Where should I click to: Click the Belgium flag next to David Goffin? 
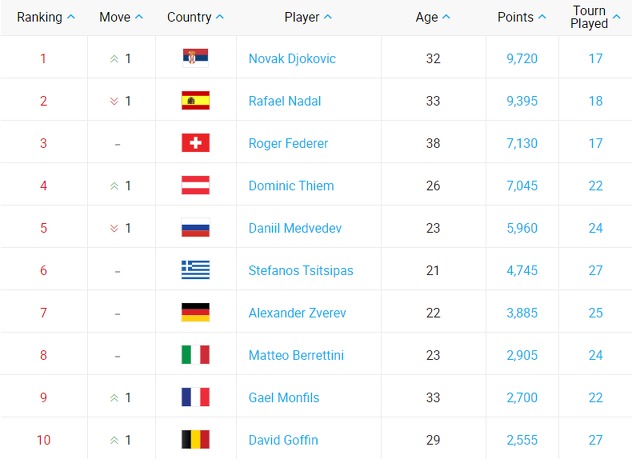tap(195, 440)
